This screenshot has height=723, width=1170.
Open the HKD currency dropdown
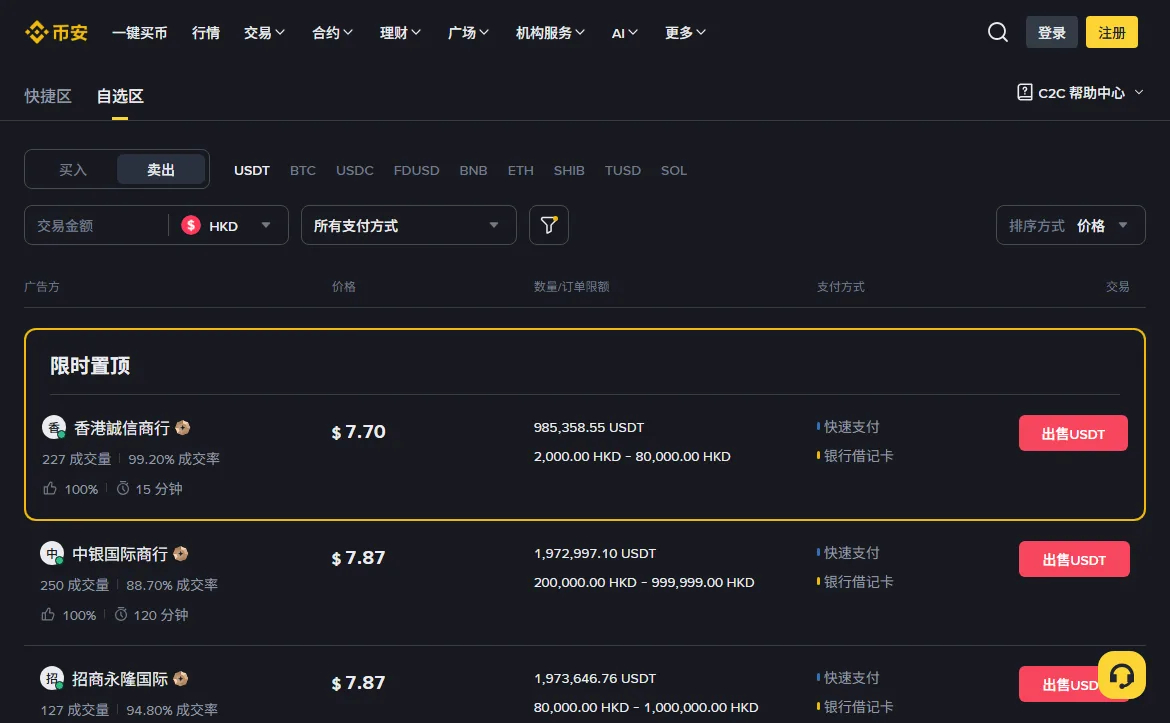pyautogui.click(x=228, y=225)
